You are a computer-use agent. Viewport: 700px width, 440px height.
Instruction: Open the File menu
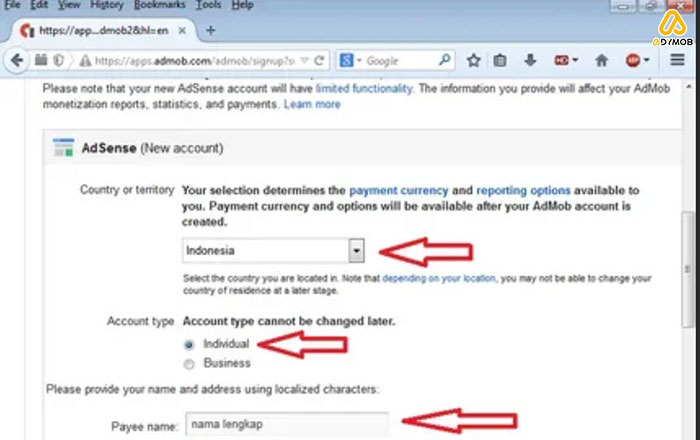[12, 5]
